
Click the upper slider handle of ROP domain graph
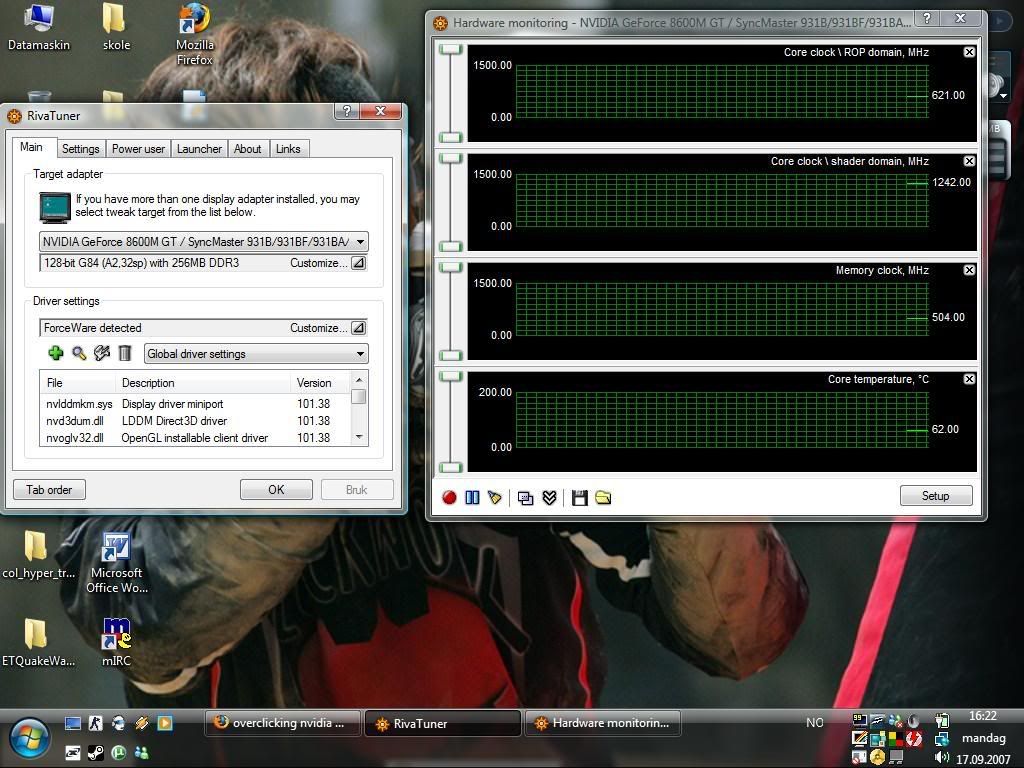tap(451, 50)
